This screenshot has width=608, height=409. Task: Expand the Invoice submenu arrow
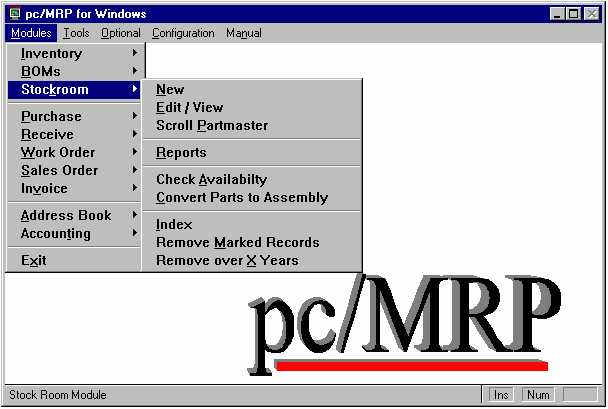[x=135, y=188]
